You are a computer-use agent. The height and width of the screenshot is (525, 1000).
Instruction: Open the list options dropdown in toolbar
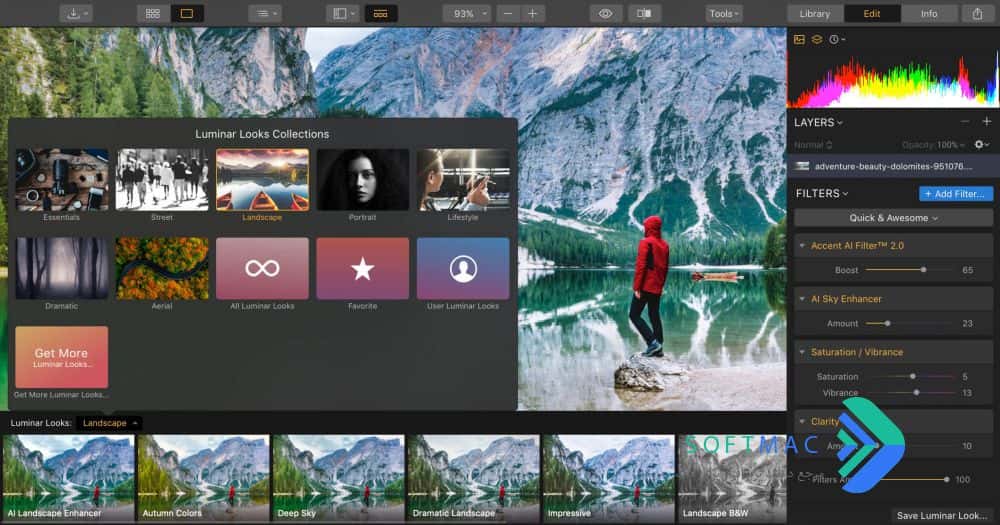pos(265,13)
